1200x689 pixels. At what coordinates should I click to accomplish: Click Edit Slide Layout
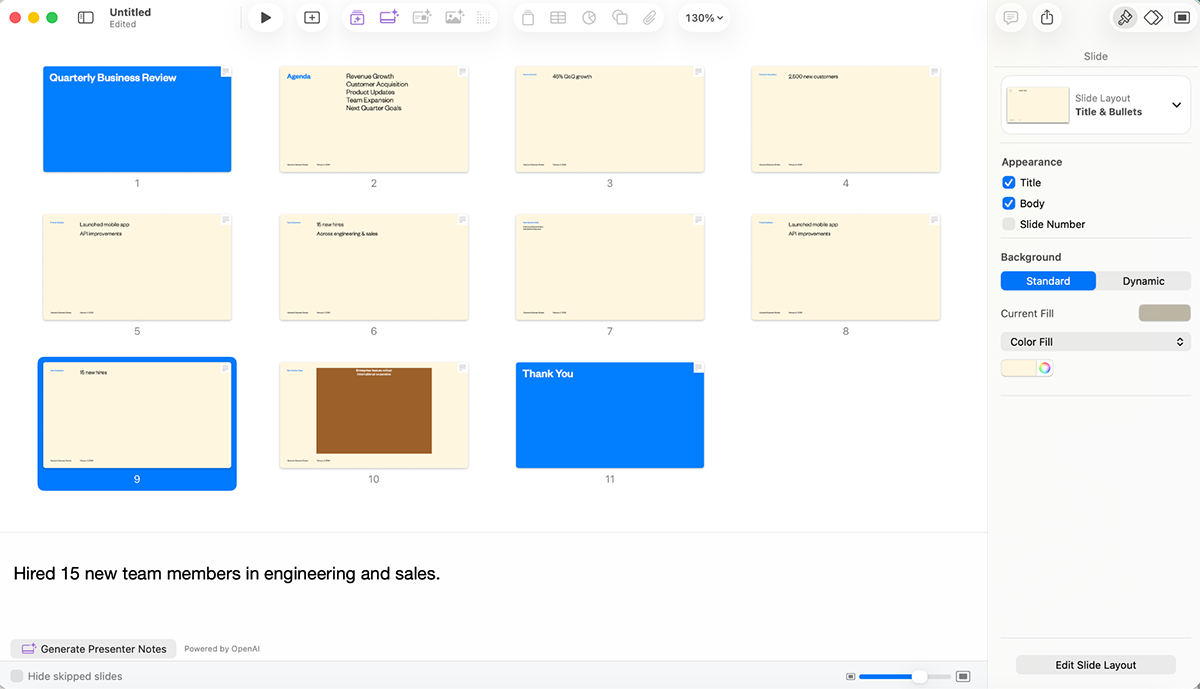pos(1095,664)
